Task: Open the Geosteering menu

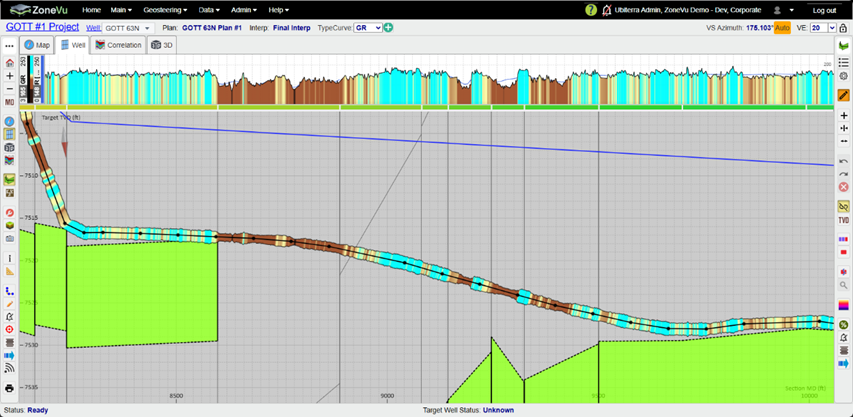Action: click(x=165, y=10)
